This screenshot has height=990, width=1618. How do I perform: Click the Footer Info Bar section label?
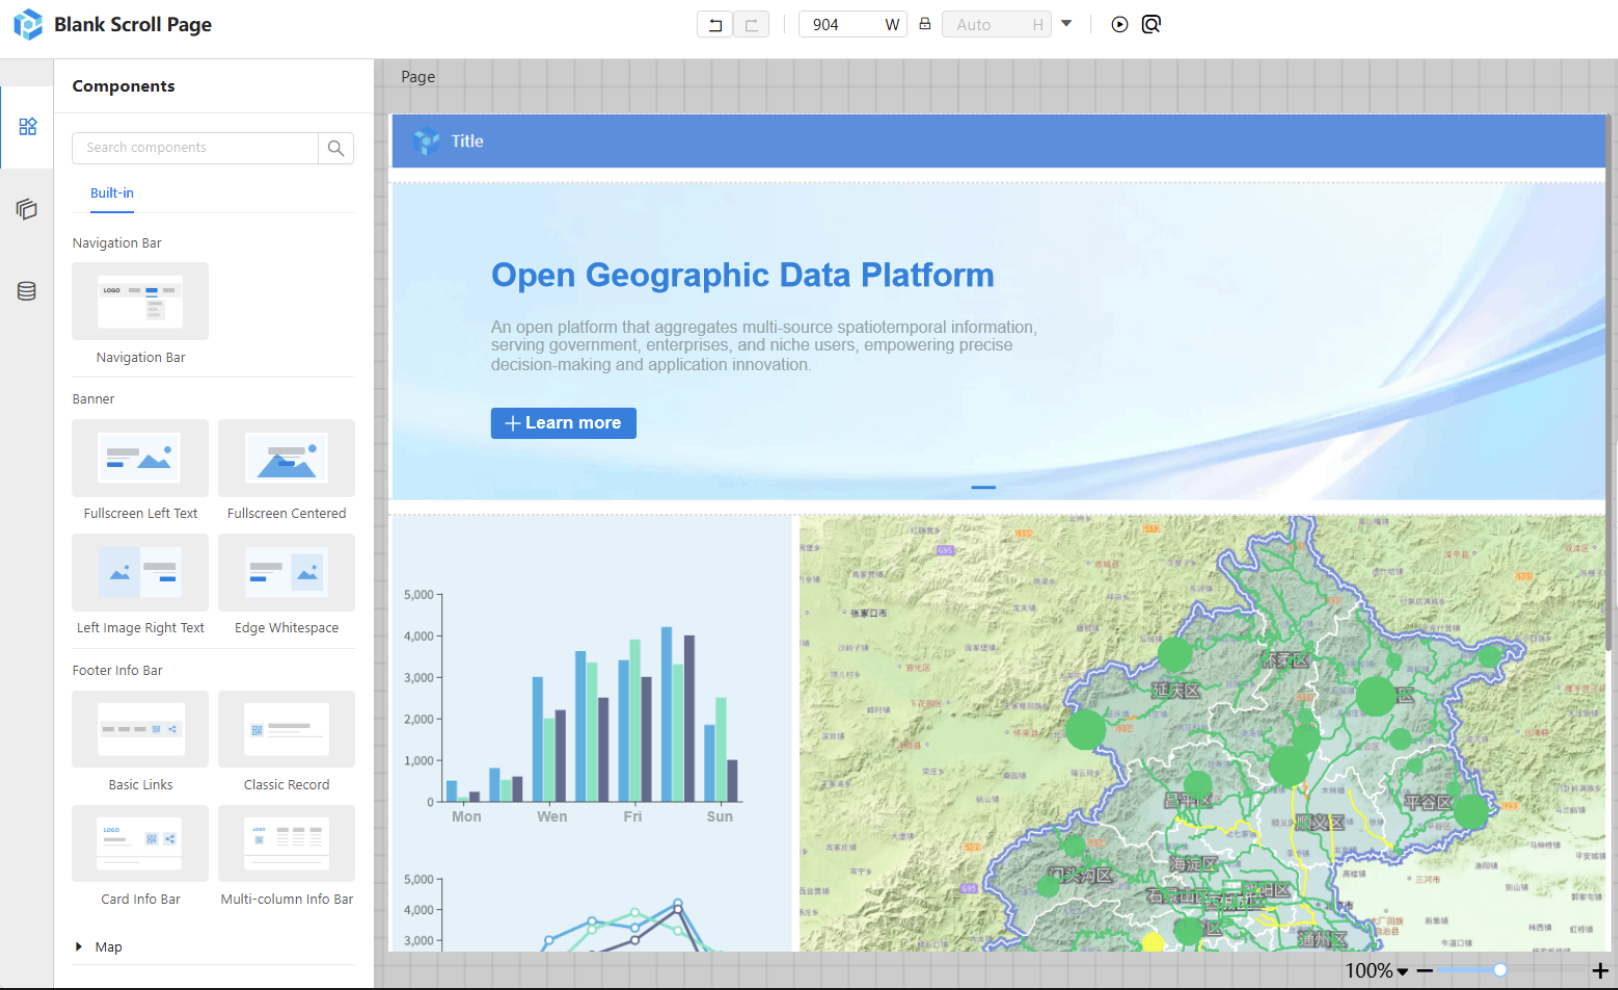[x=117, y=670]
